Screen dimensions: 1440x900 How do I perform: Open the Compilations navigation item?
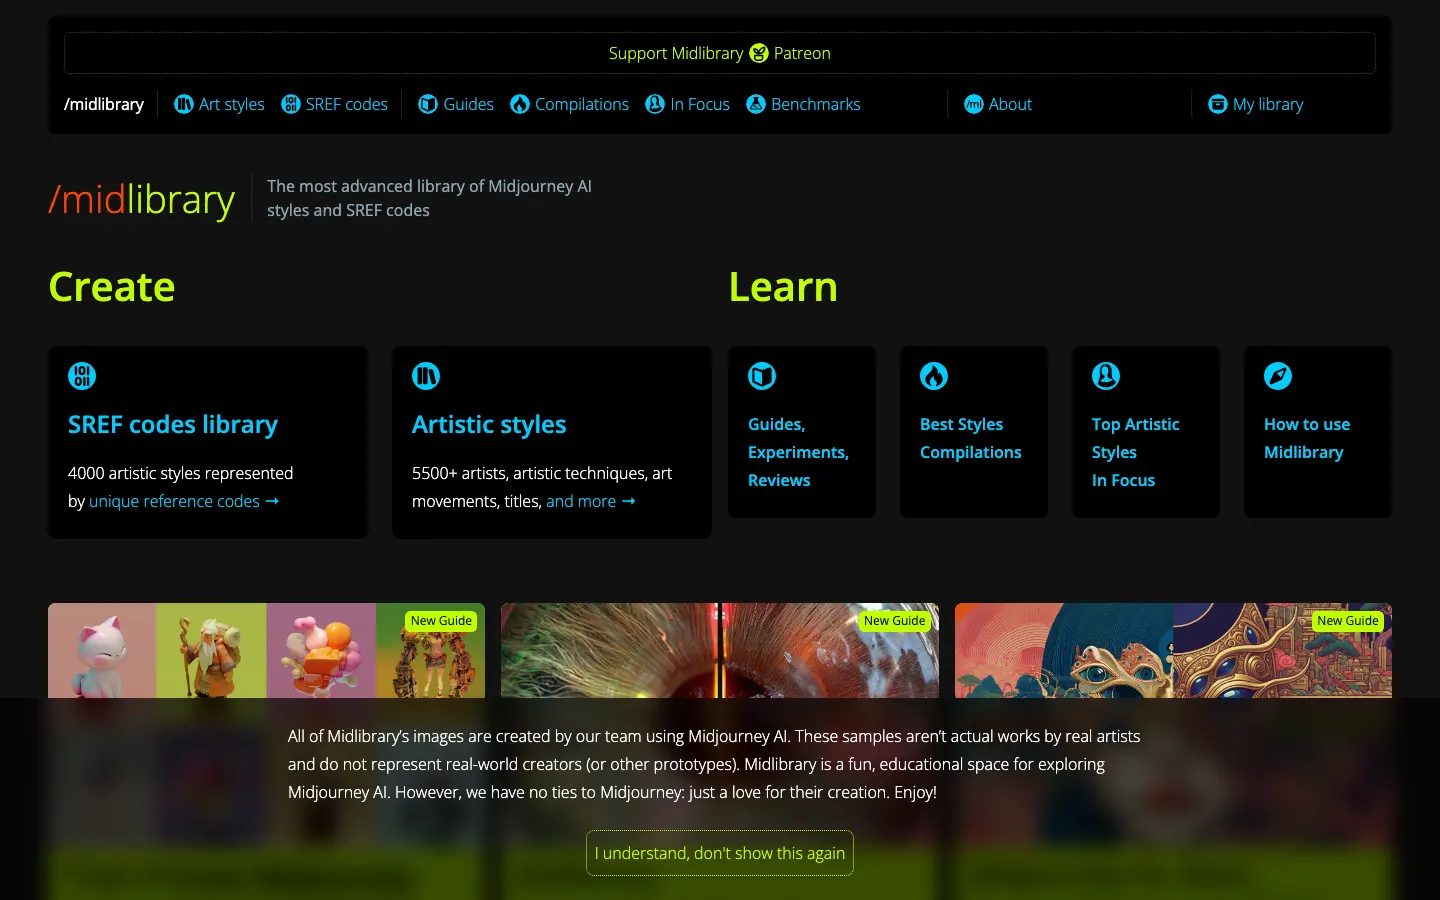pyautogui.click(x=569, y=104)
